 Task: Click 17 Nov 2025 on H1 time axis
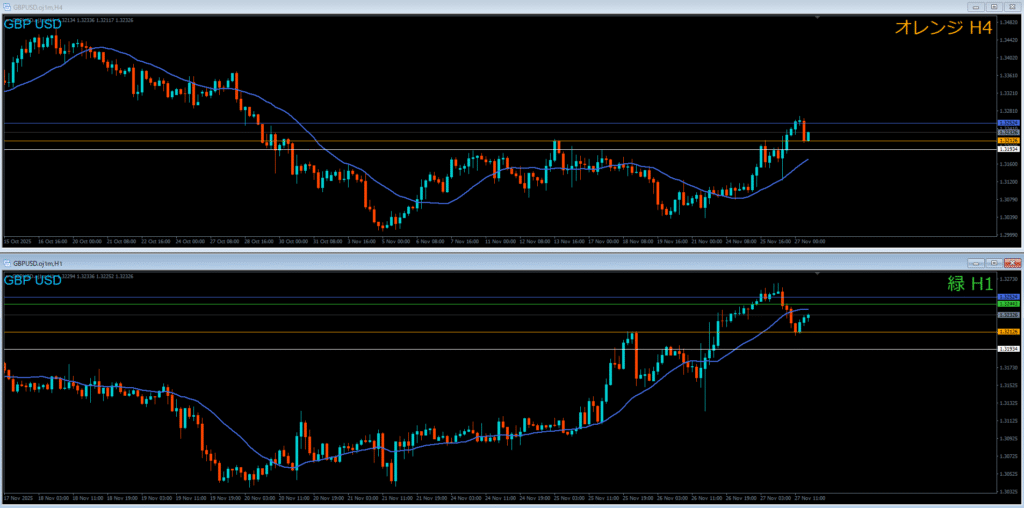click(16, 498)
